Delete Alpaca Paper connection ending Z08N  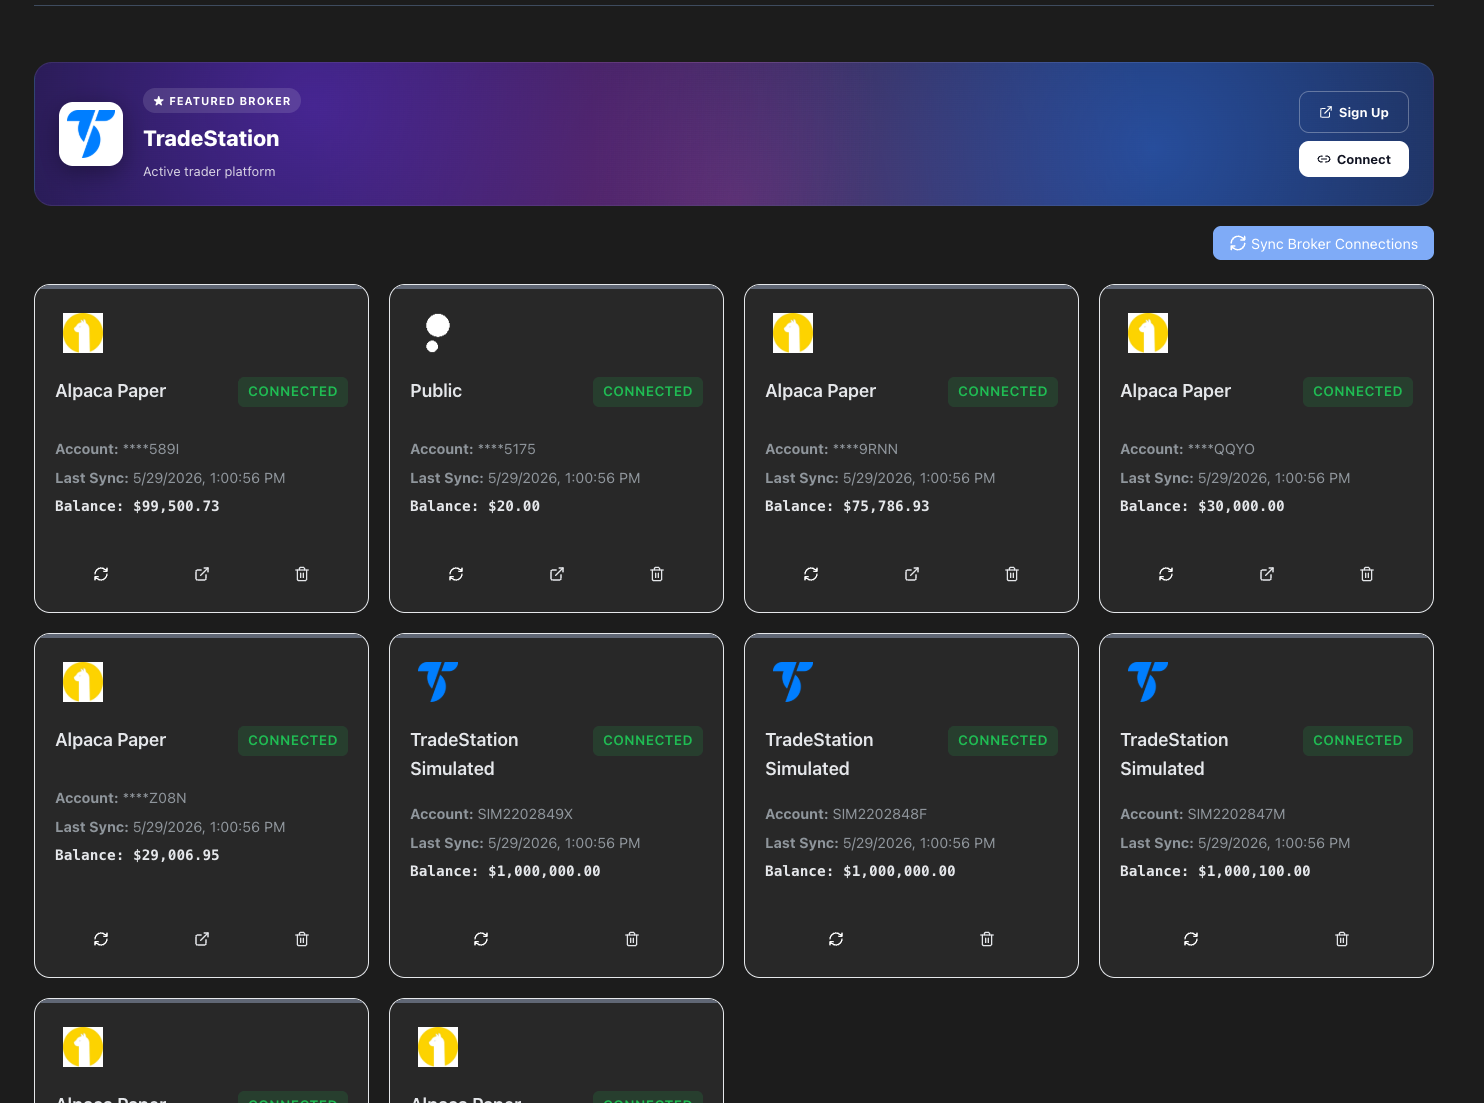[302, 939]
